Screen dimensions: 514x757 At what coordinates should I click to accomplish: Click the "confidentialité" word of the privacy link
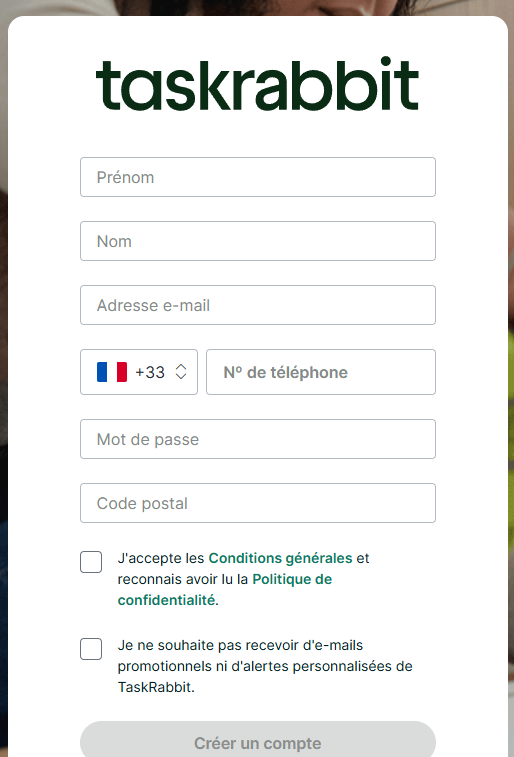(167, 600)
